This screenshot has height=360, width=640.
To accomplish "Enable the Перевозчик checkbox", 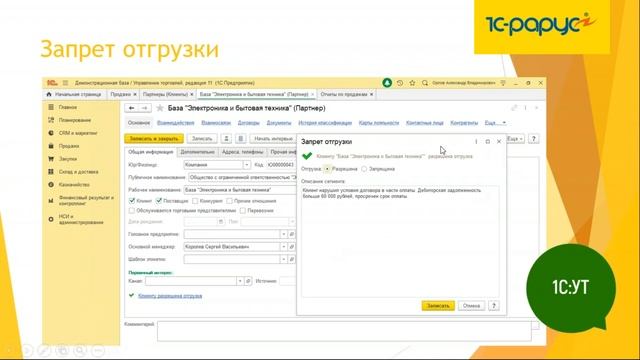I will (x=243, y=211).
